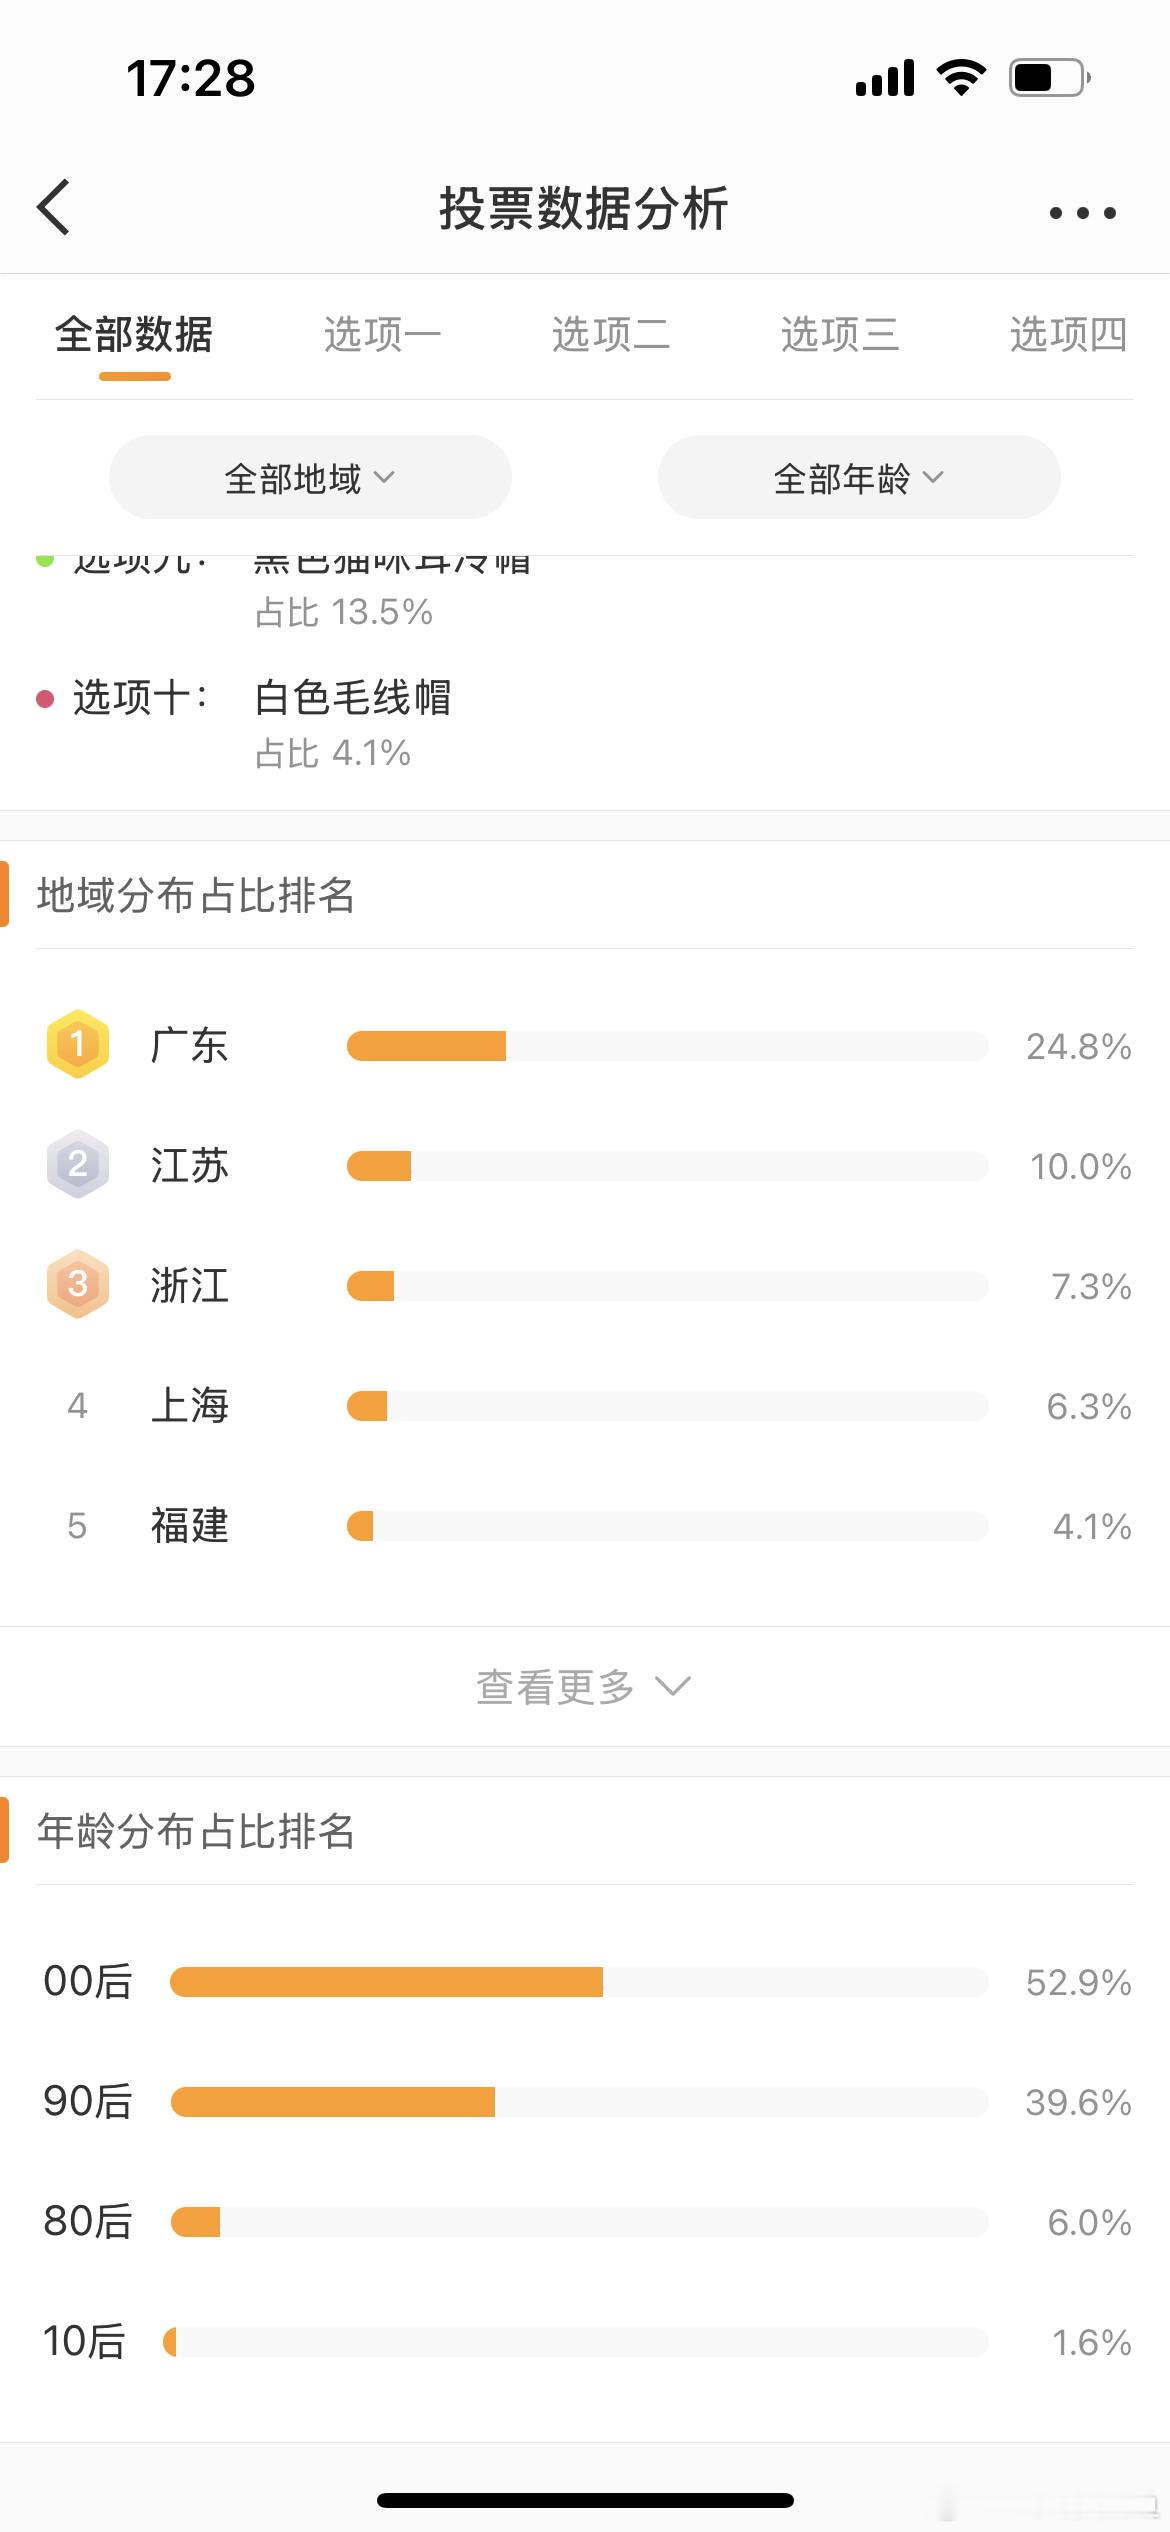The height and width of the screenshot is (2532, 1170).
Task: Tap the back arrow icon
Action: click(55, 208)
